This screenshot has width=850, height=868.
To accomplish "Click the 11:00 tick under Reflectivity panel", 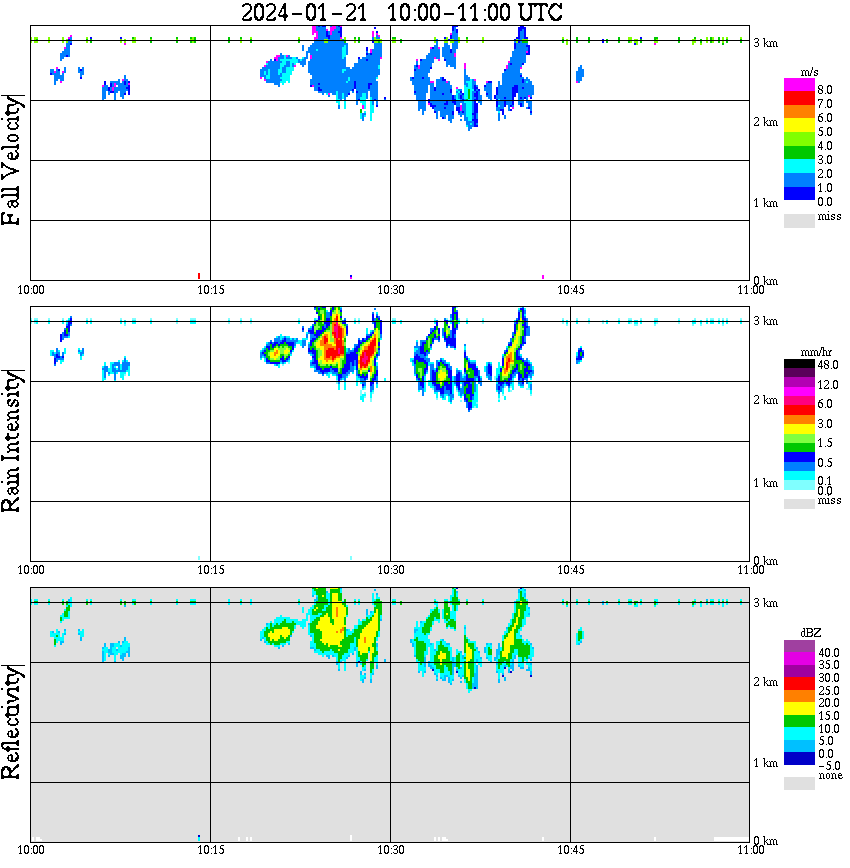I will click(x=751, y=850).
